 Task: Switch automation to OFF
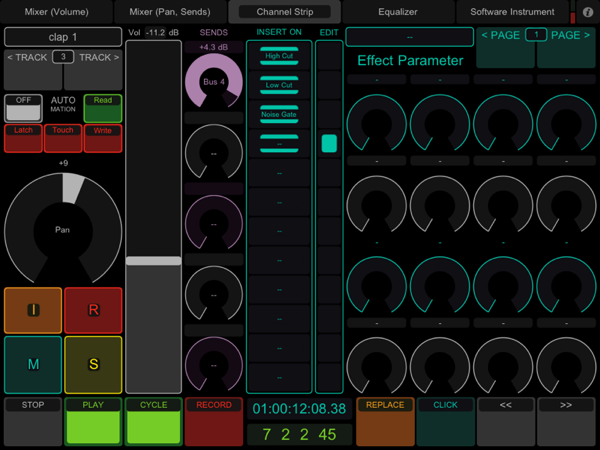point(22,108)
